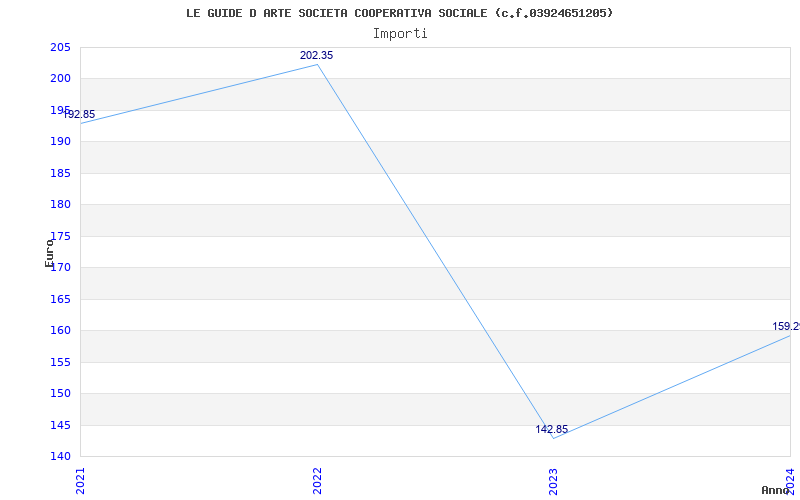
Task: Click the line's 2023 lowest point
Action: coord(554,438)
